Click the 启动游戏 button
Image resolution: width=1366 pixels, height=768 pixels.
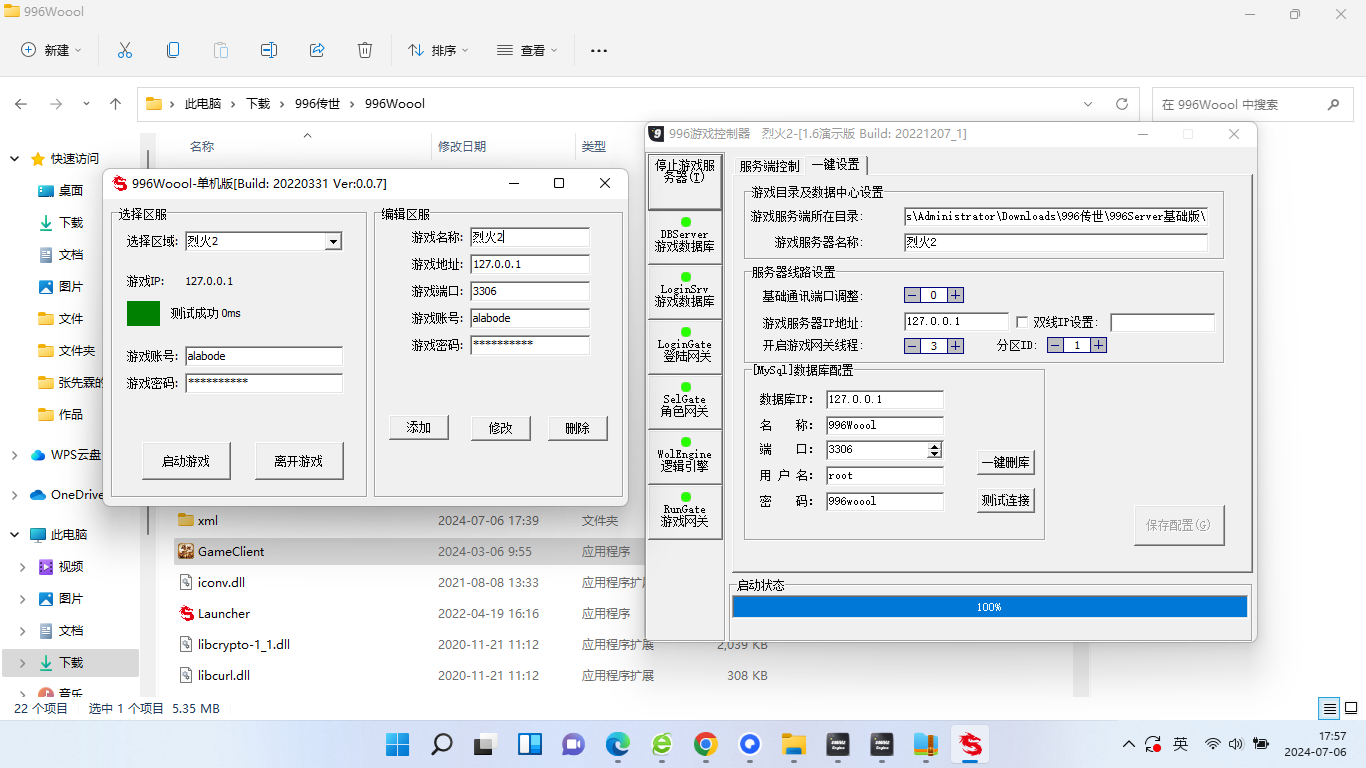[x=186, y=461]
